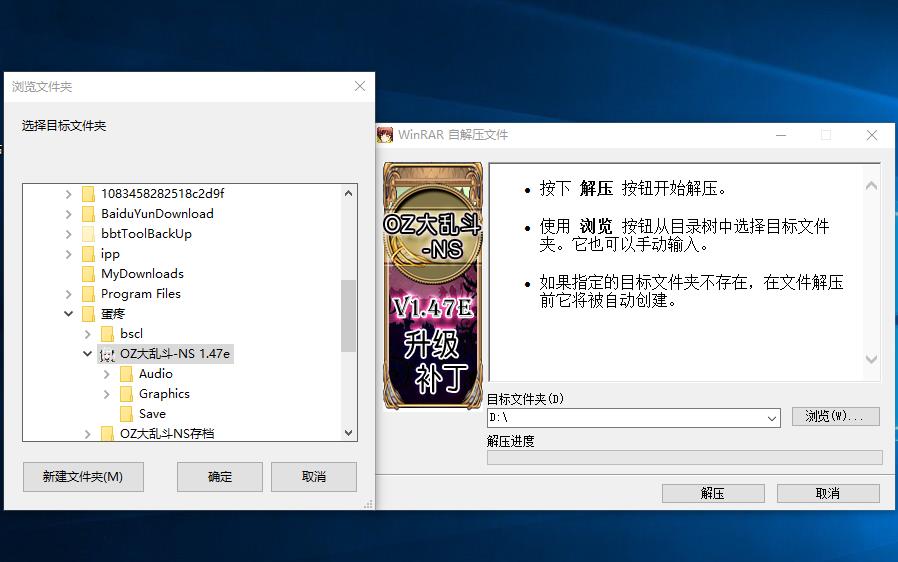Click the OZ大乱斗-NS 1.47e folder icon
This screenshot has width=898, height=562.
click(x=107, y=354)
